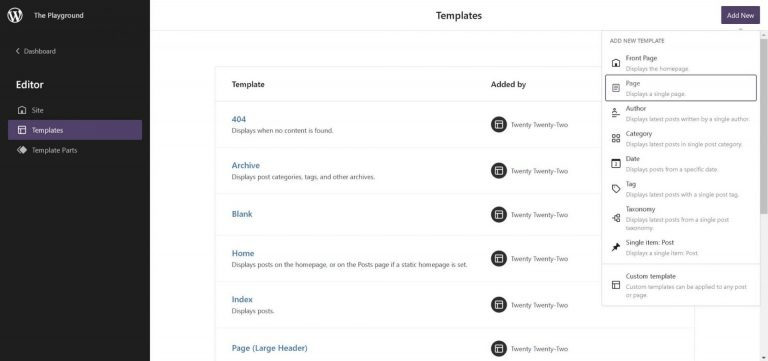Open the Templates sidebar item
768x361 pixels.
[x=75, y=130]
